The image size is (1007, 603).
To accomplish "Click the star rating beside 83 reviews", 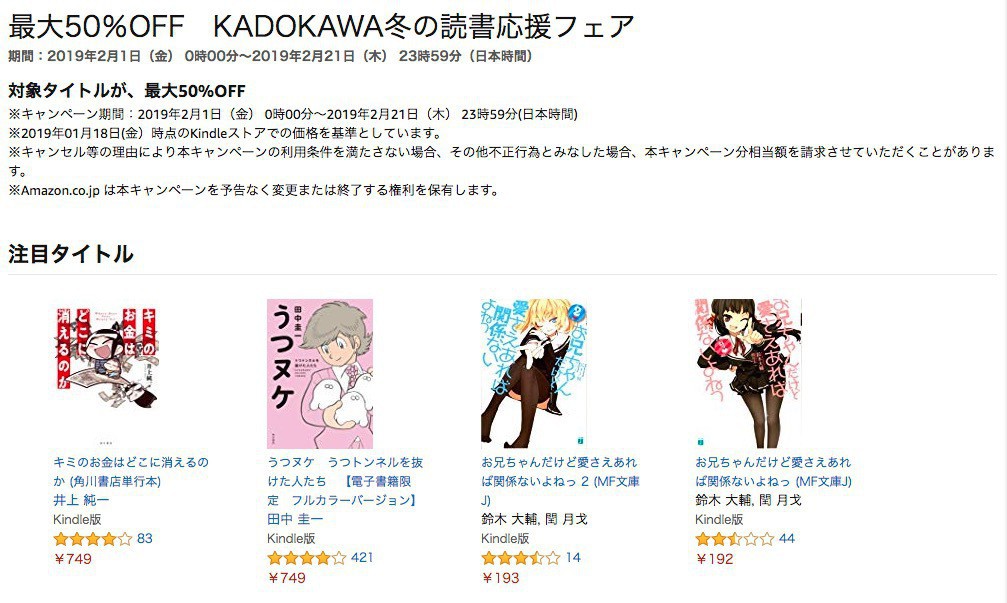I will click(x=93, y=539).
